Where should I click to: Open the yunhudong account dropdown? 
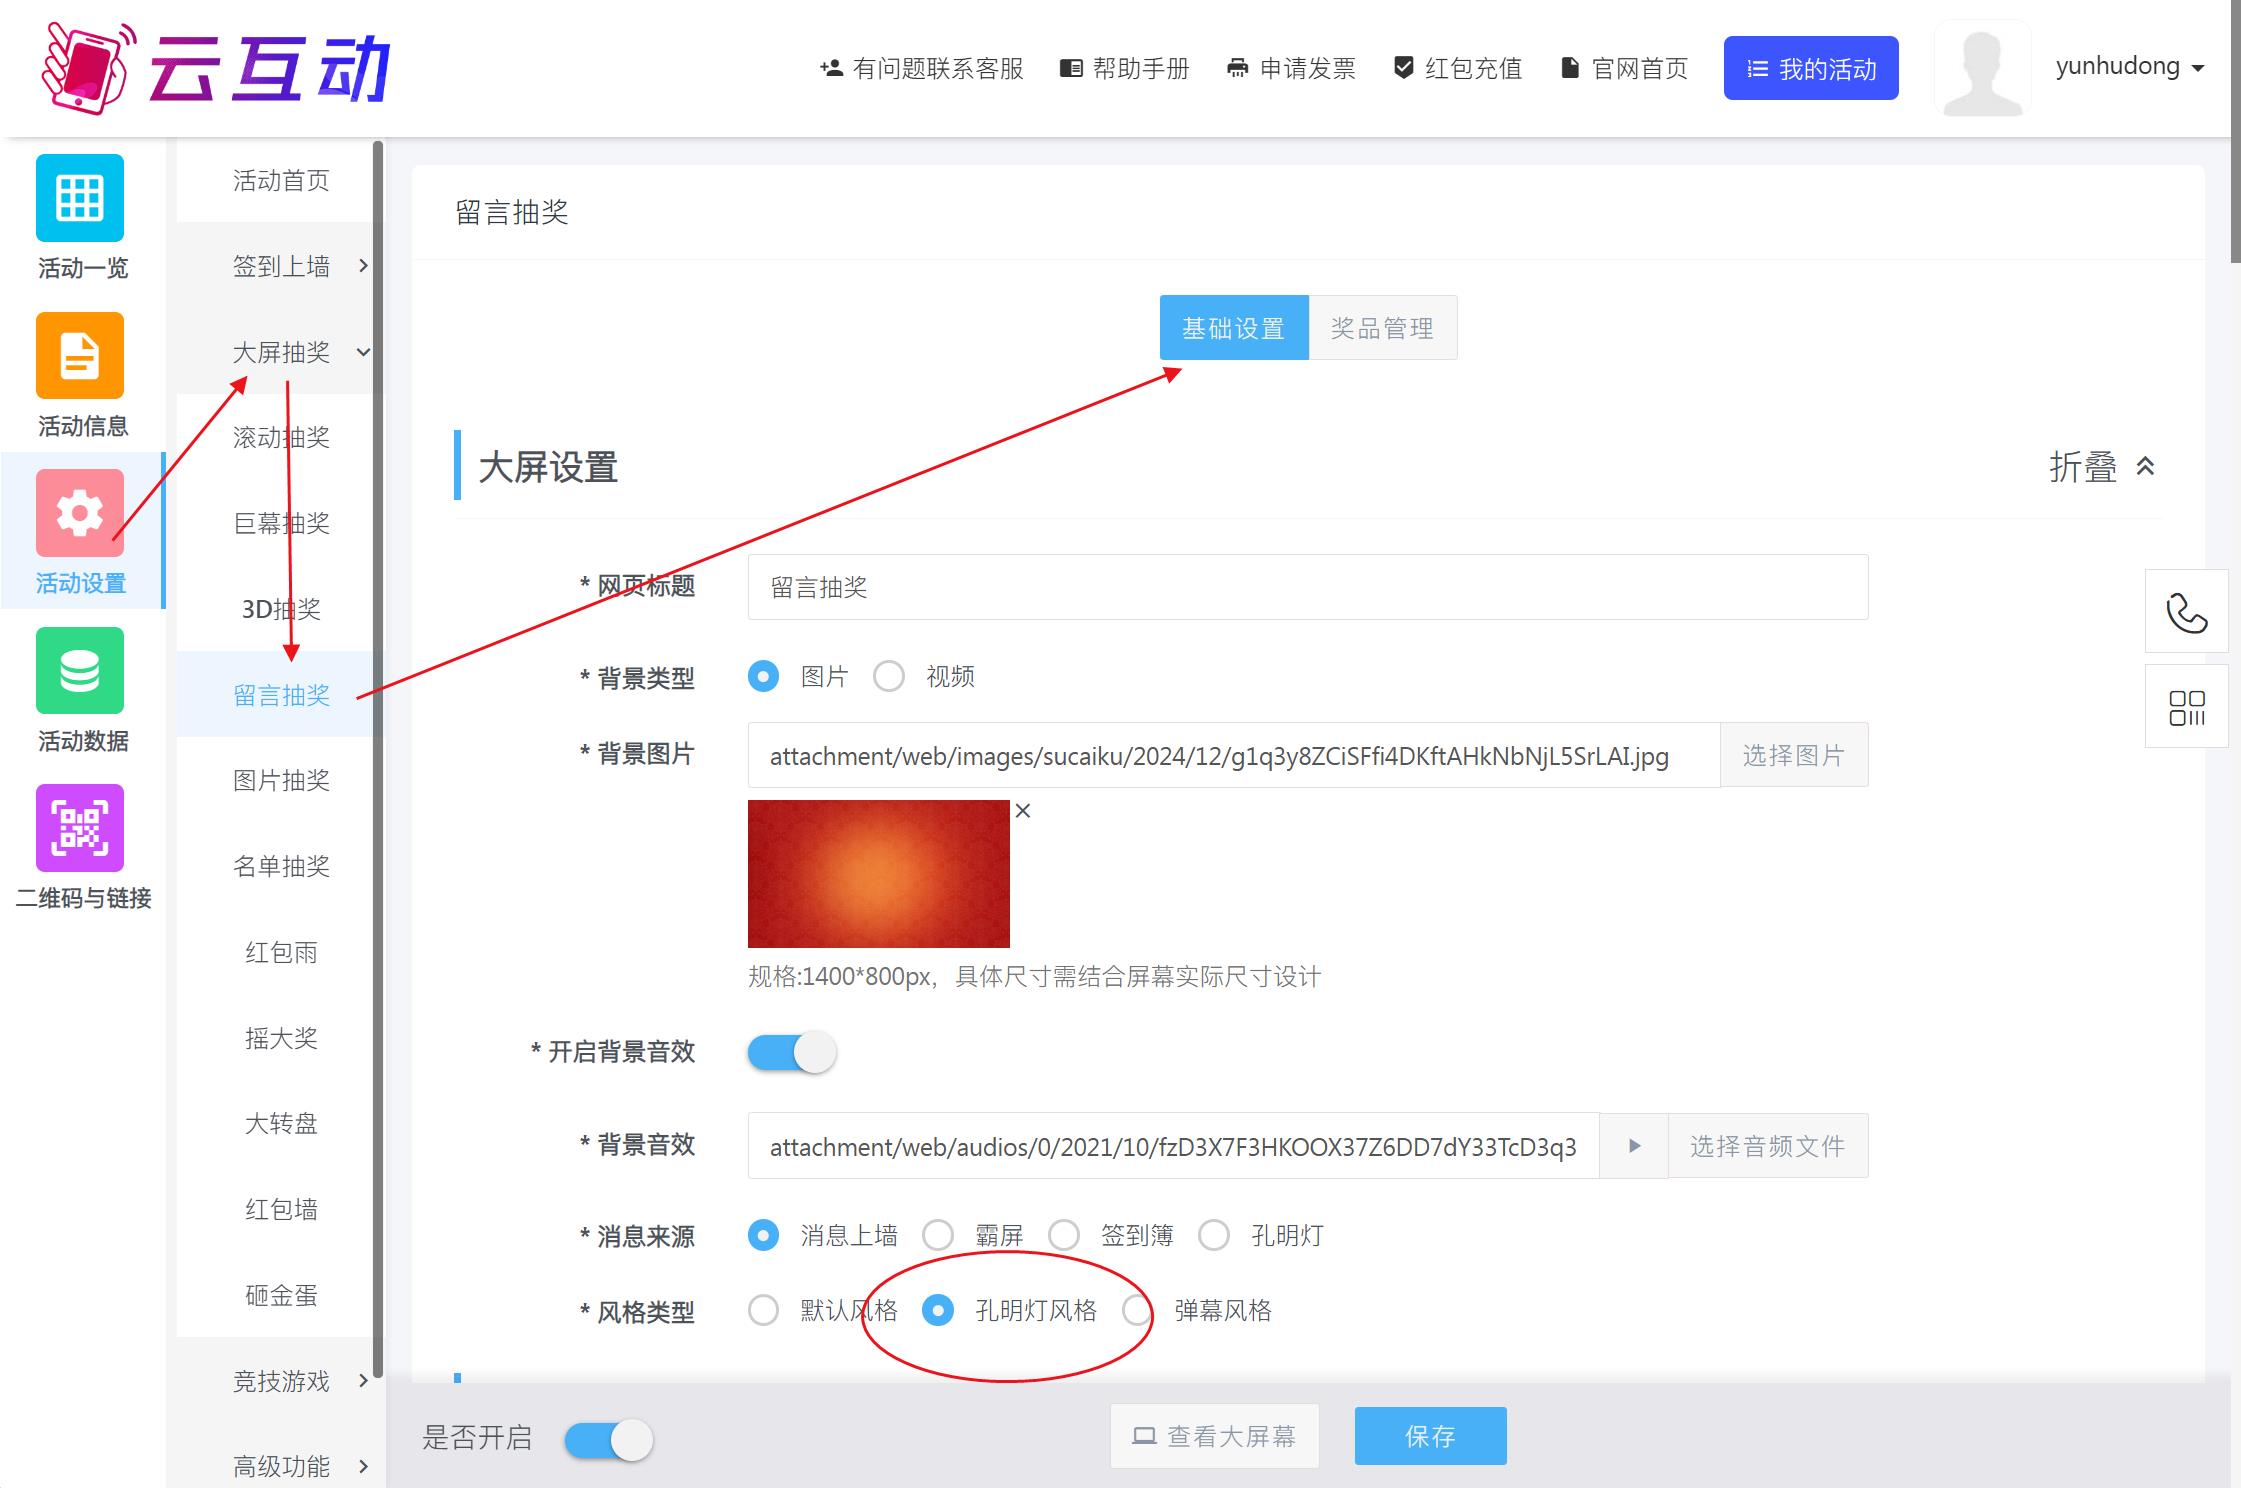[x=2130, y=67]
